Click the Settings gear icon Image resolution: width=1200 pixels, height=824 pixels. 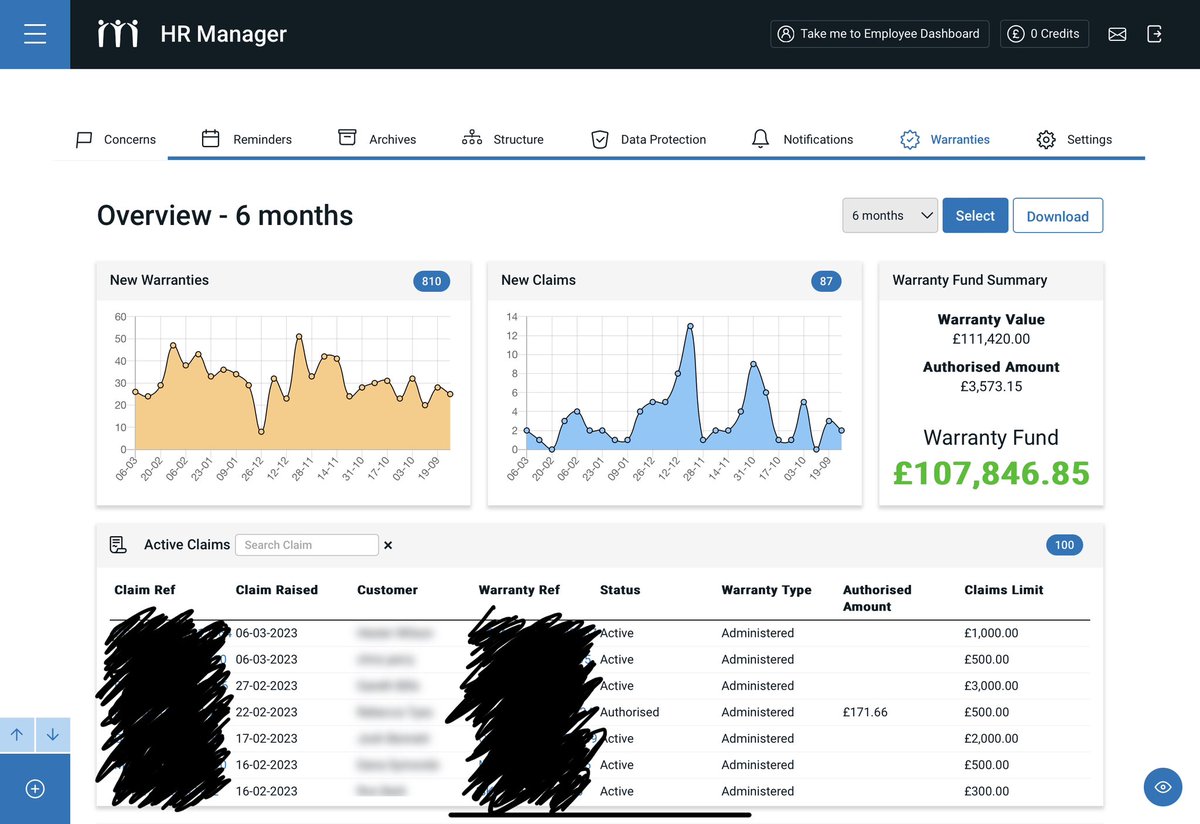point(1046,139)
